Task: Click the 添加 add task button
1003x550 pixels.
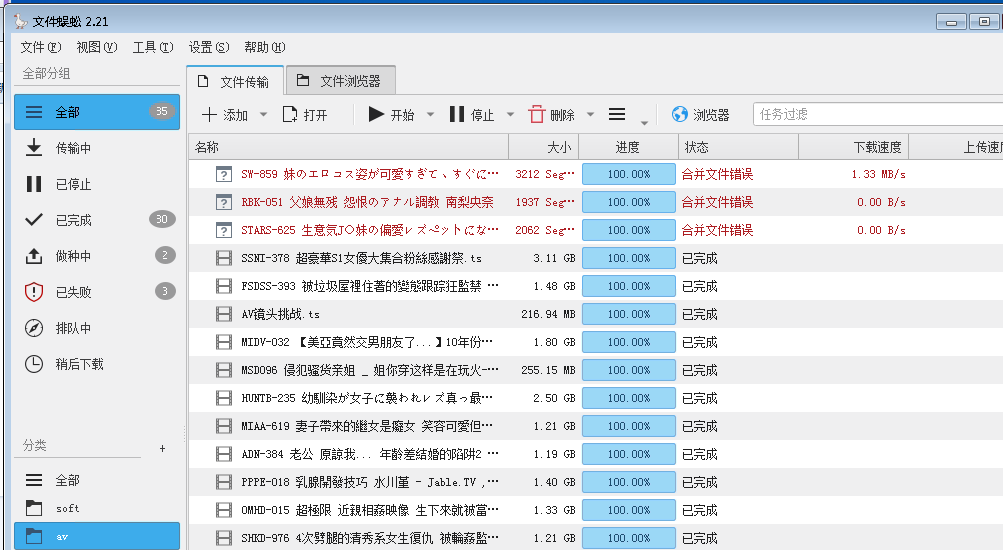Action: pyautogui.click(x=225, y=114)
